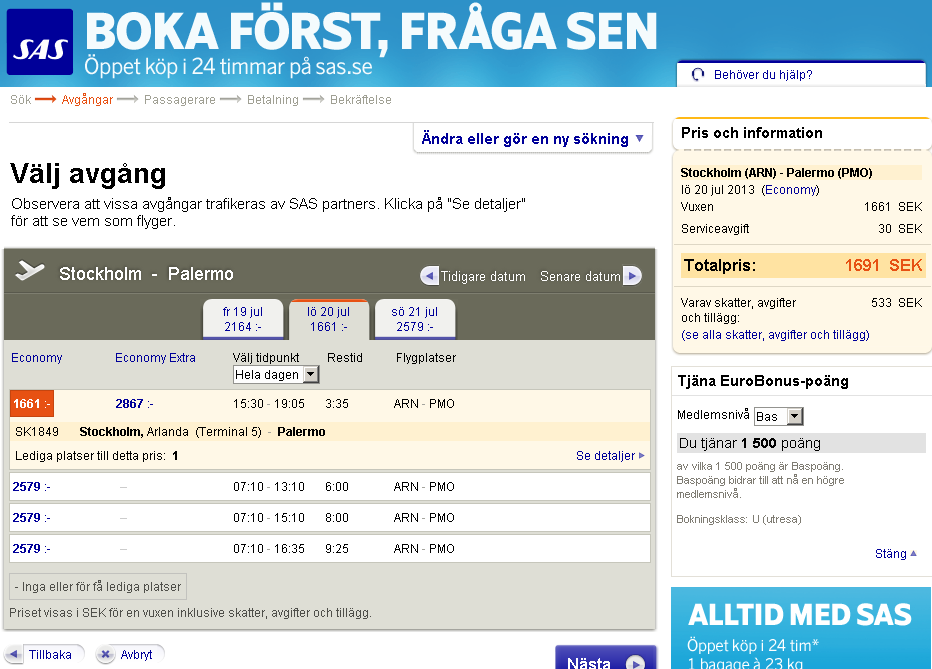Click the Tjäna EuroBonus-poäng heading
The image size is (932, 669).
click(763, 381)
